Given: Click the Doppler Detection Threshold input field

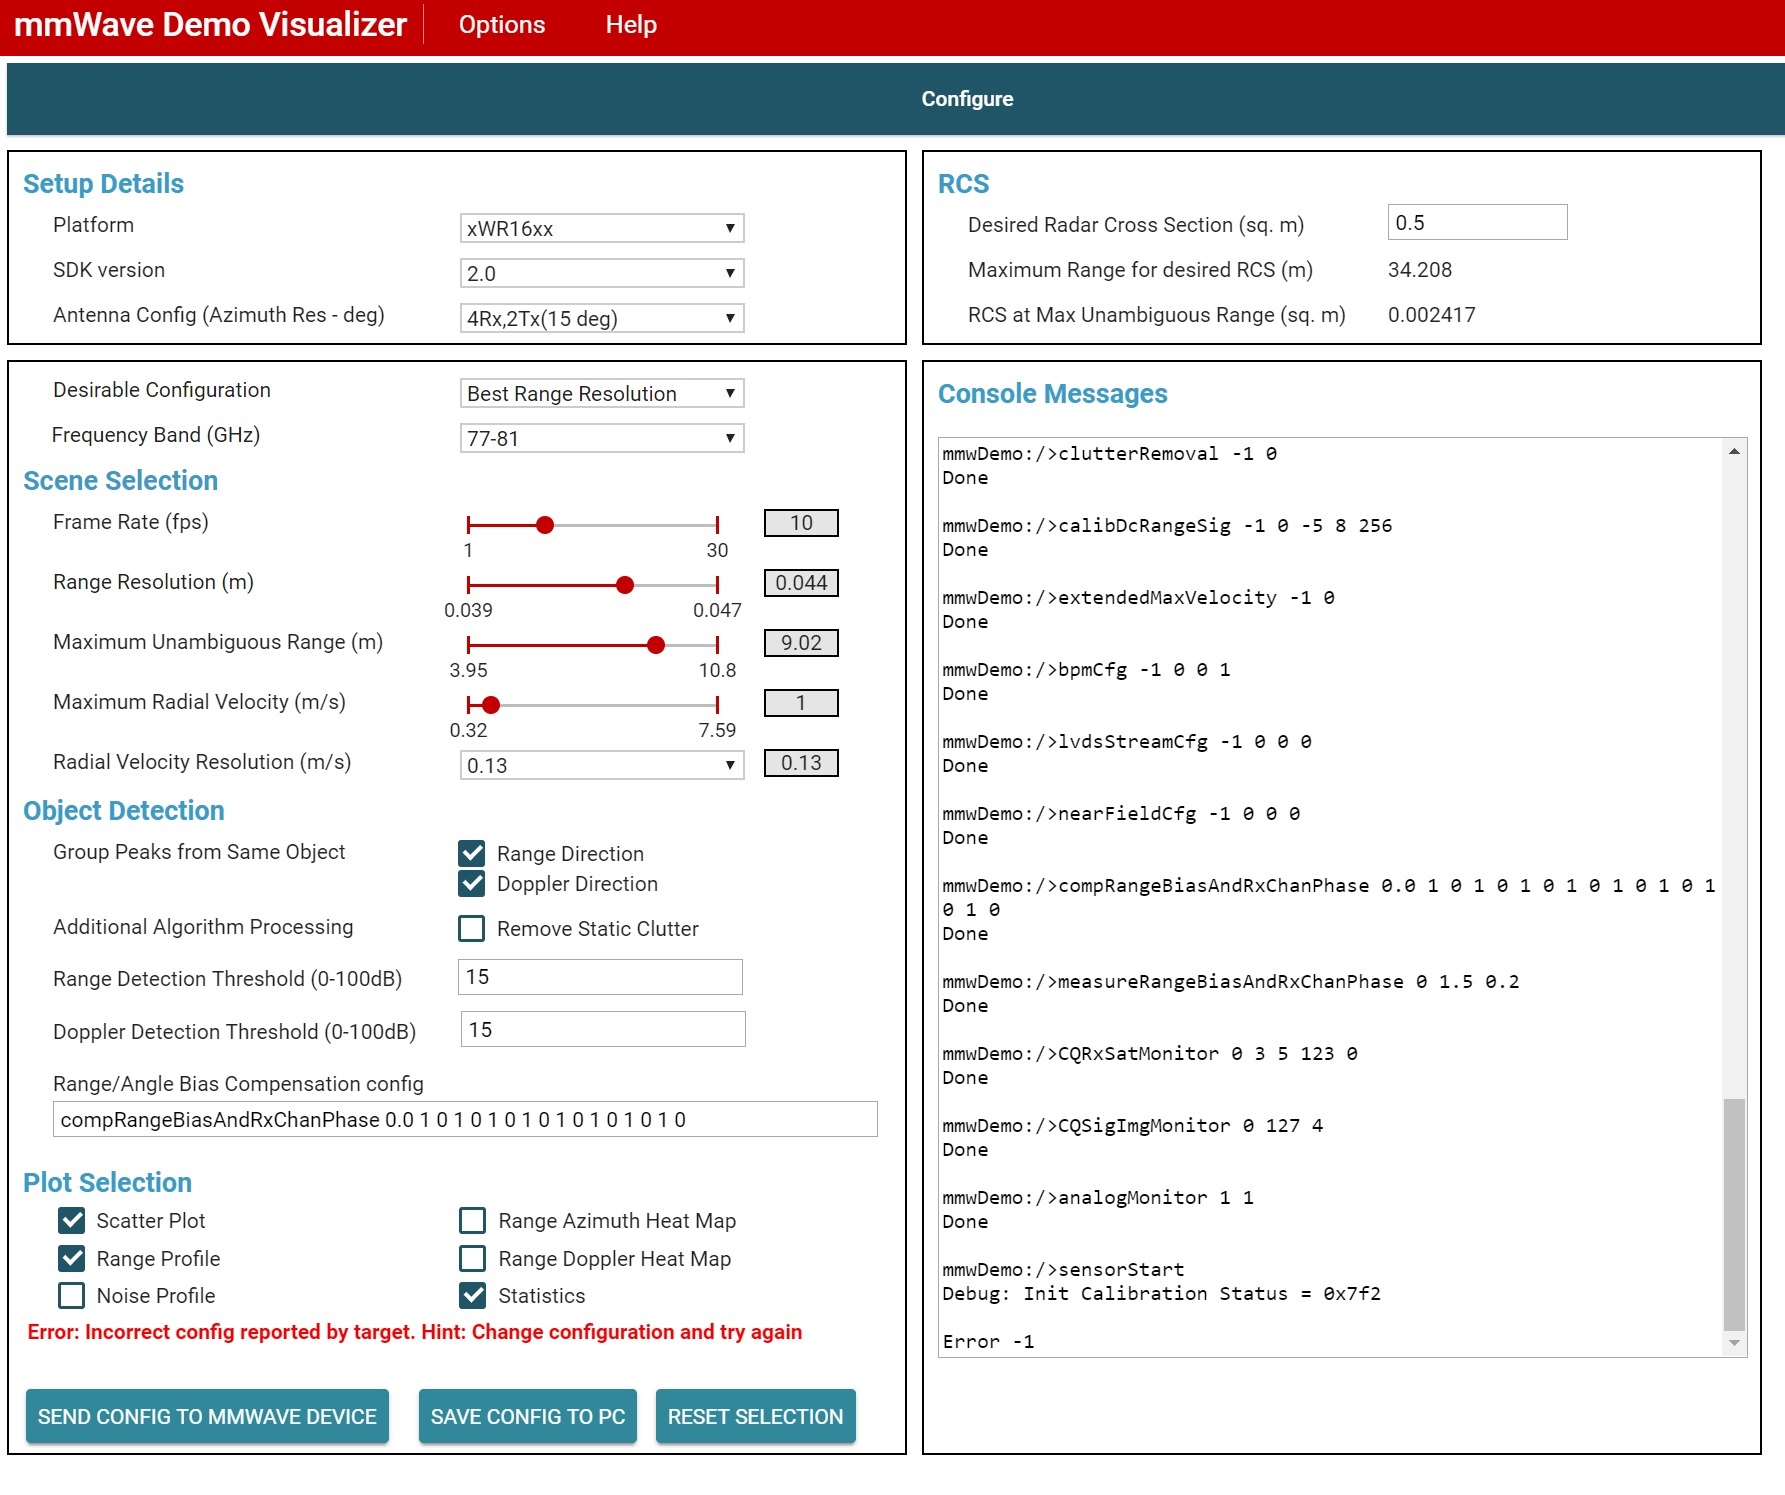Looking at the screenshot, I should click(x=603, y=1029).
